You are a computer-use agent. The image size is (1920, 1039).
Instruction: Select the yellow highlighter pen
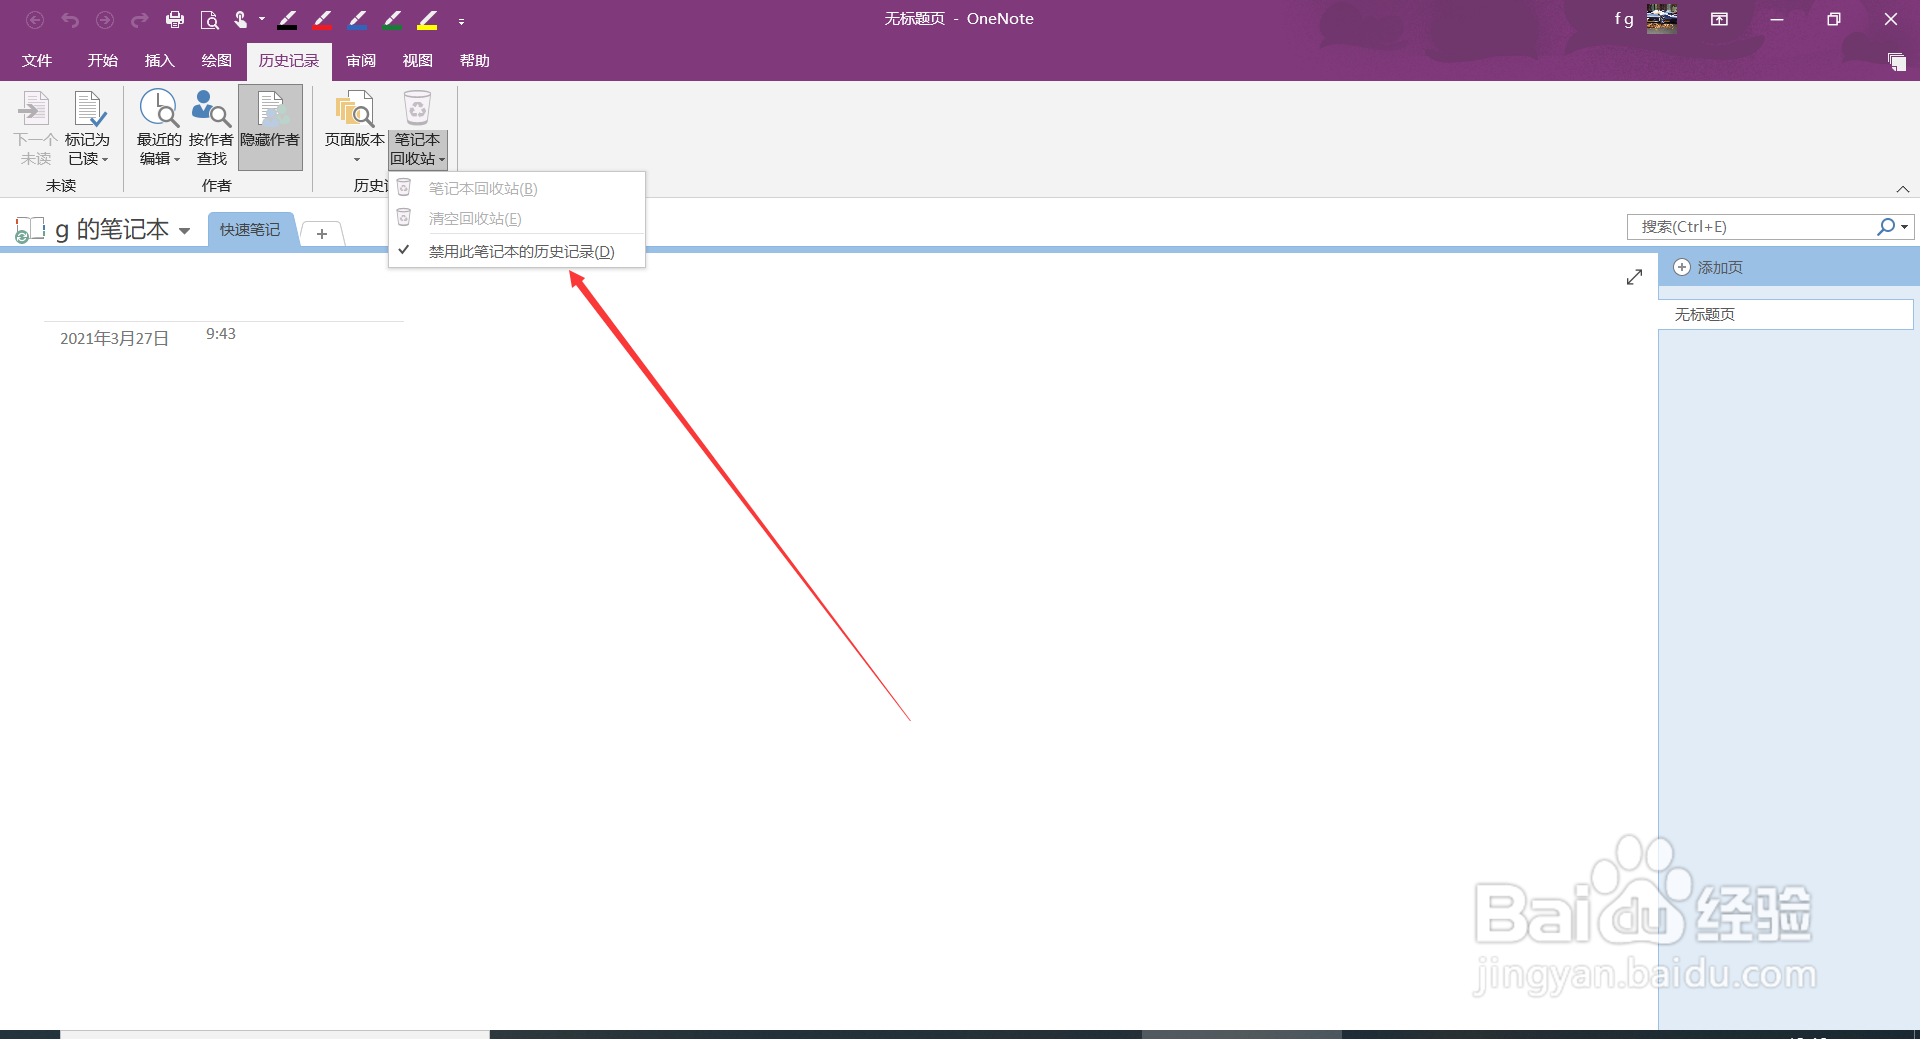pyautogui.click(x=427, y=20)
